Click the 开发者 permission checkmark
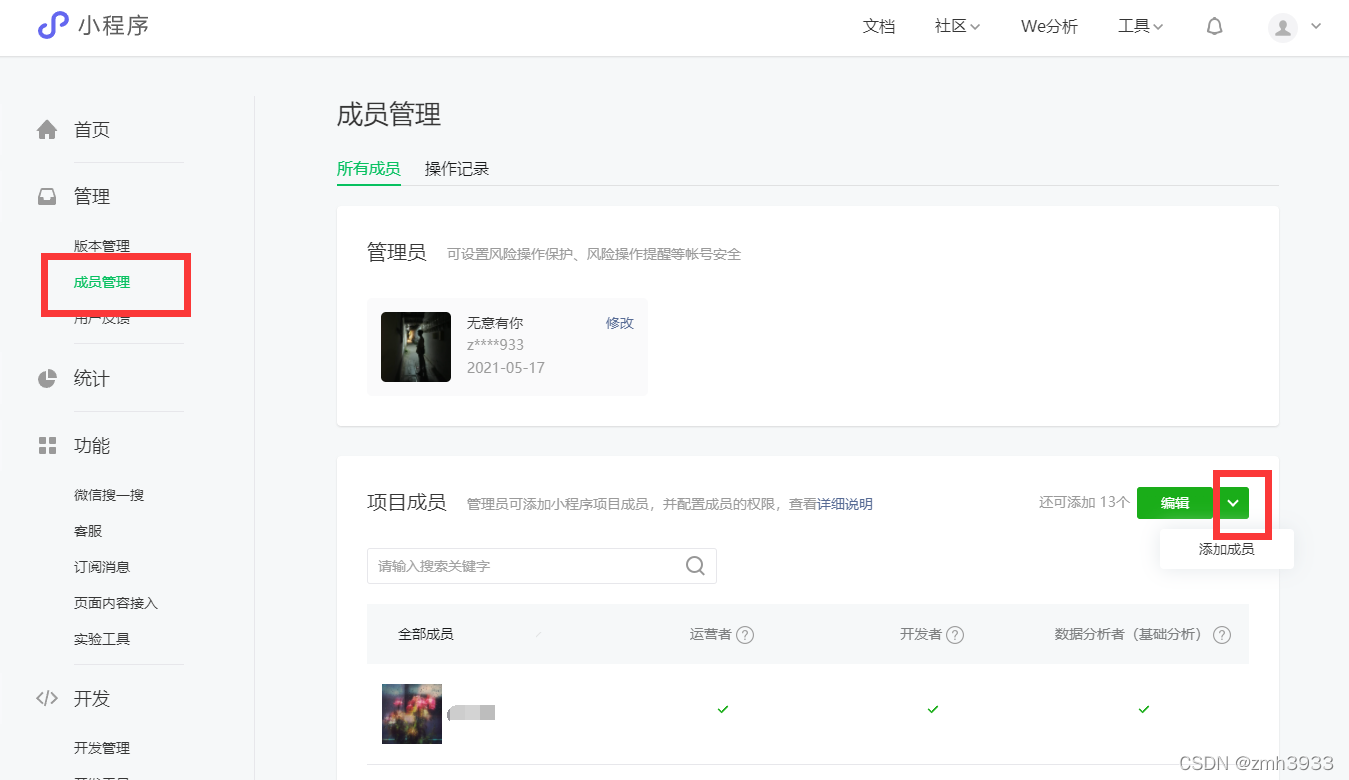 (933, 709)
